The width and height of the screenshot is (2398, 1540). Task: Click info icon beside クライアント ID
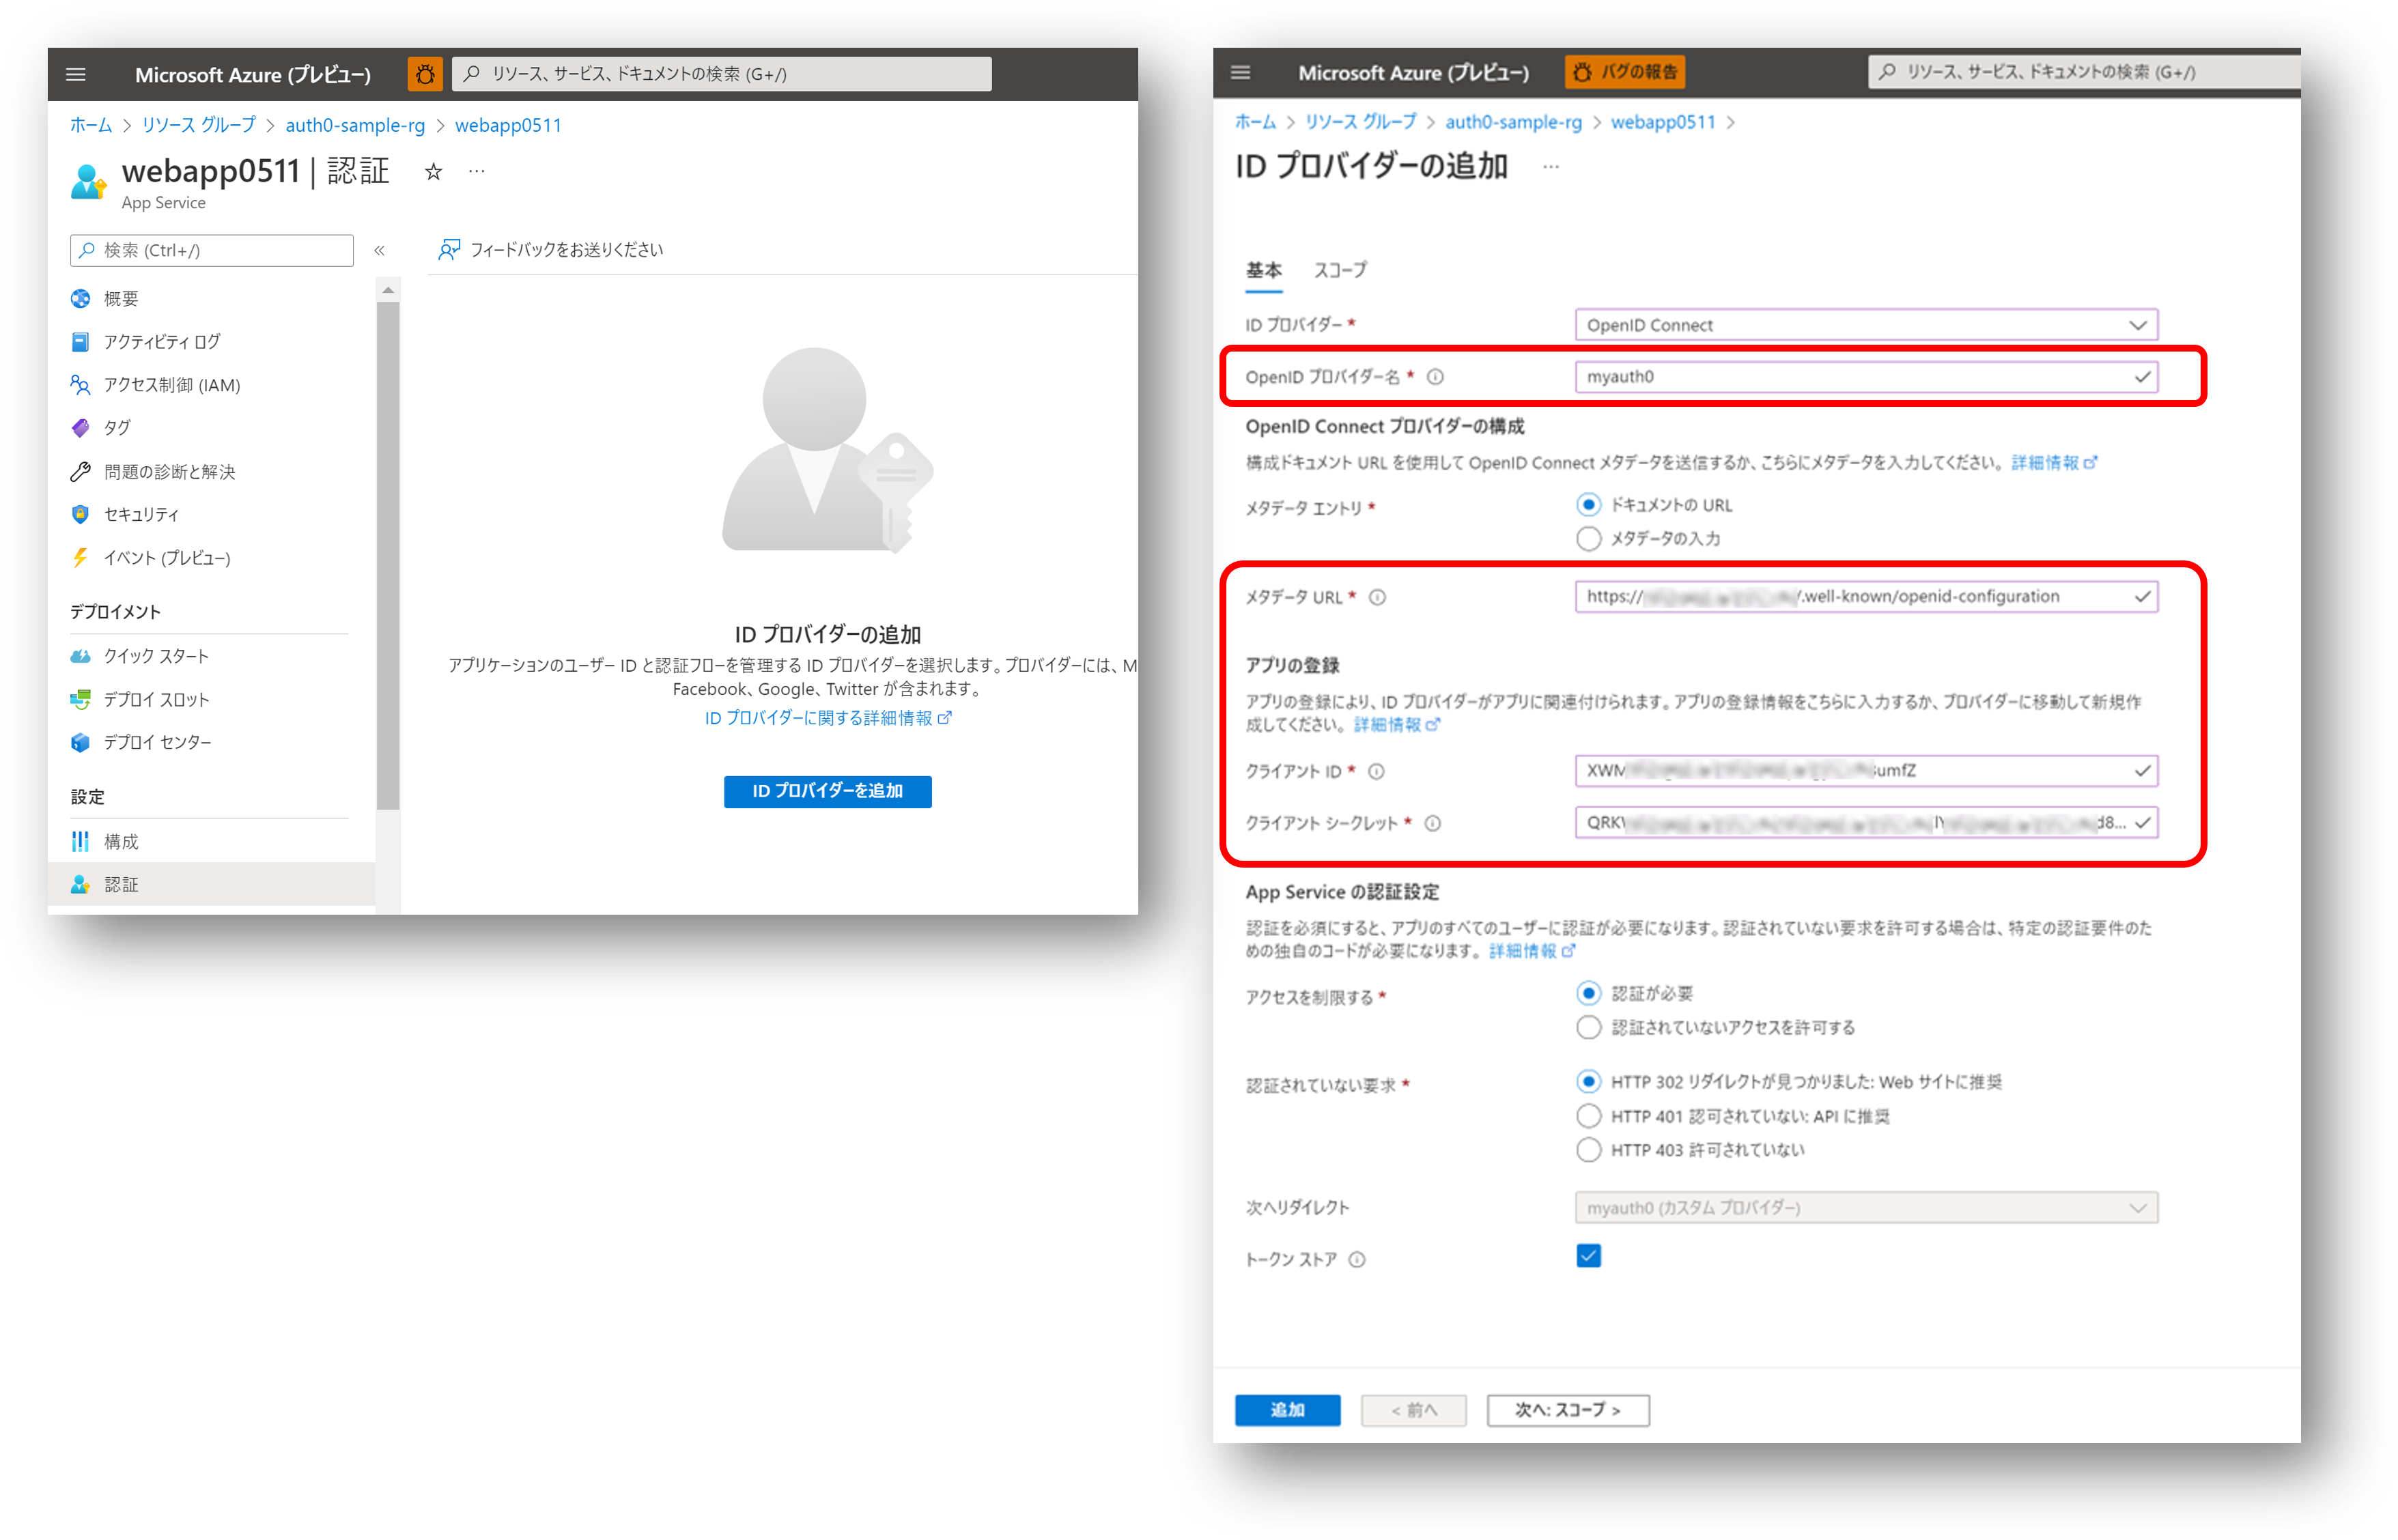point(1376,771)
